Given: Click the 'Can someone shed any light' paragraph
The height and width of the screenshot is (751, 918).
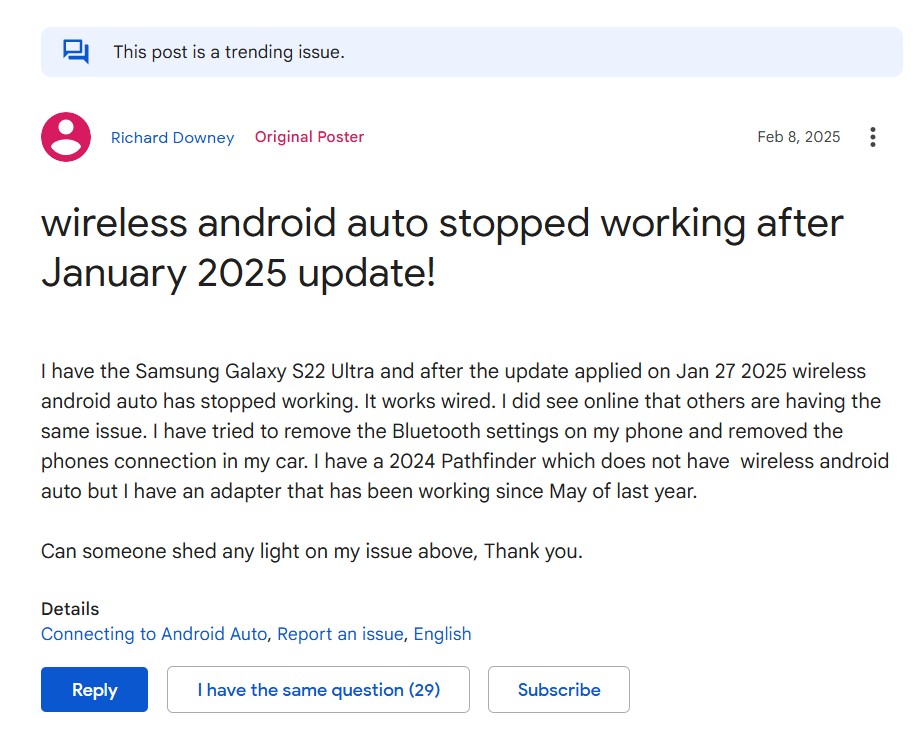Looking at the screenshot, I should (x=311, y=551).
